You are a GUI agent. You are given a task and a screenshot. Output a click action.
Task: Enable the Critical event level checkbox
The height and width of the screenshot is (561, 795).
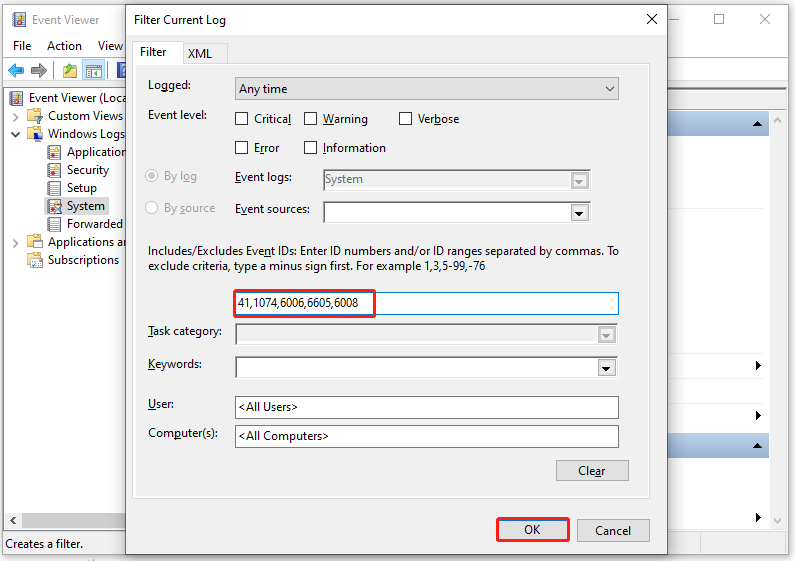(x=242, y=119)
